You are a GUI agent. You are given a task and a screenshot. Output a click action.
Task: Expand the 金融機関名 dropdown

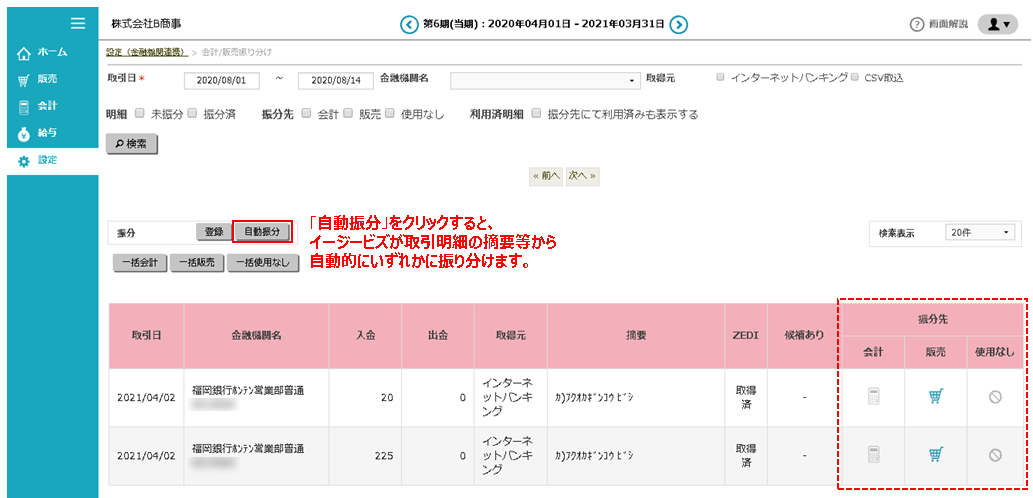pos(546,80)
